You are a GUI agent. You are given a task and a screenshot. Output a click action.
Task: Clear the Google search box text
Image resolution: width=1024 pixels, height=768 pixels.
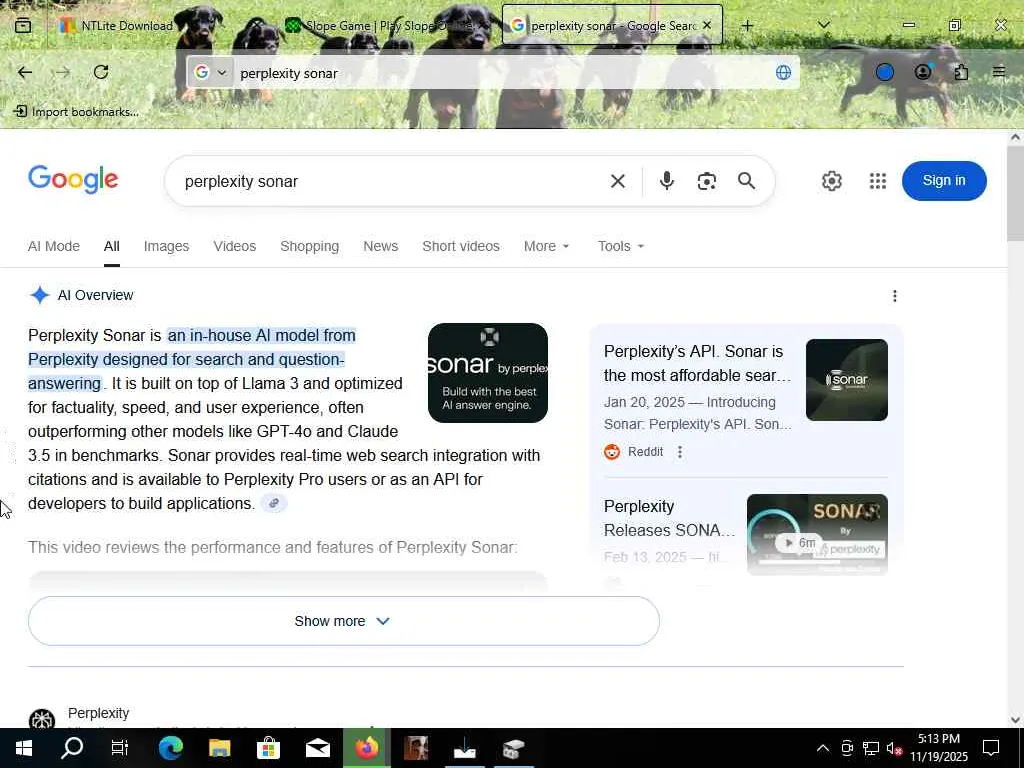pos(618,181)
